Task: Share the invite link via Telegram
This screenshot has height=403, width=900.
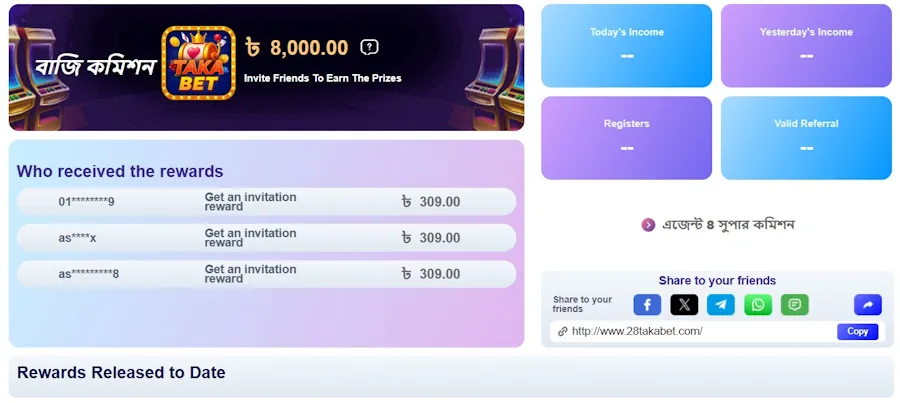Action: click(x=721, y=305)
